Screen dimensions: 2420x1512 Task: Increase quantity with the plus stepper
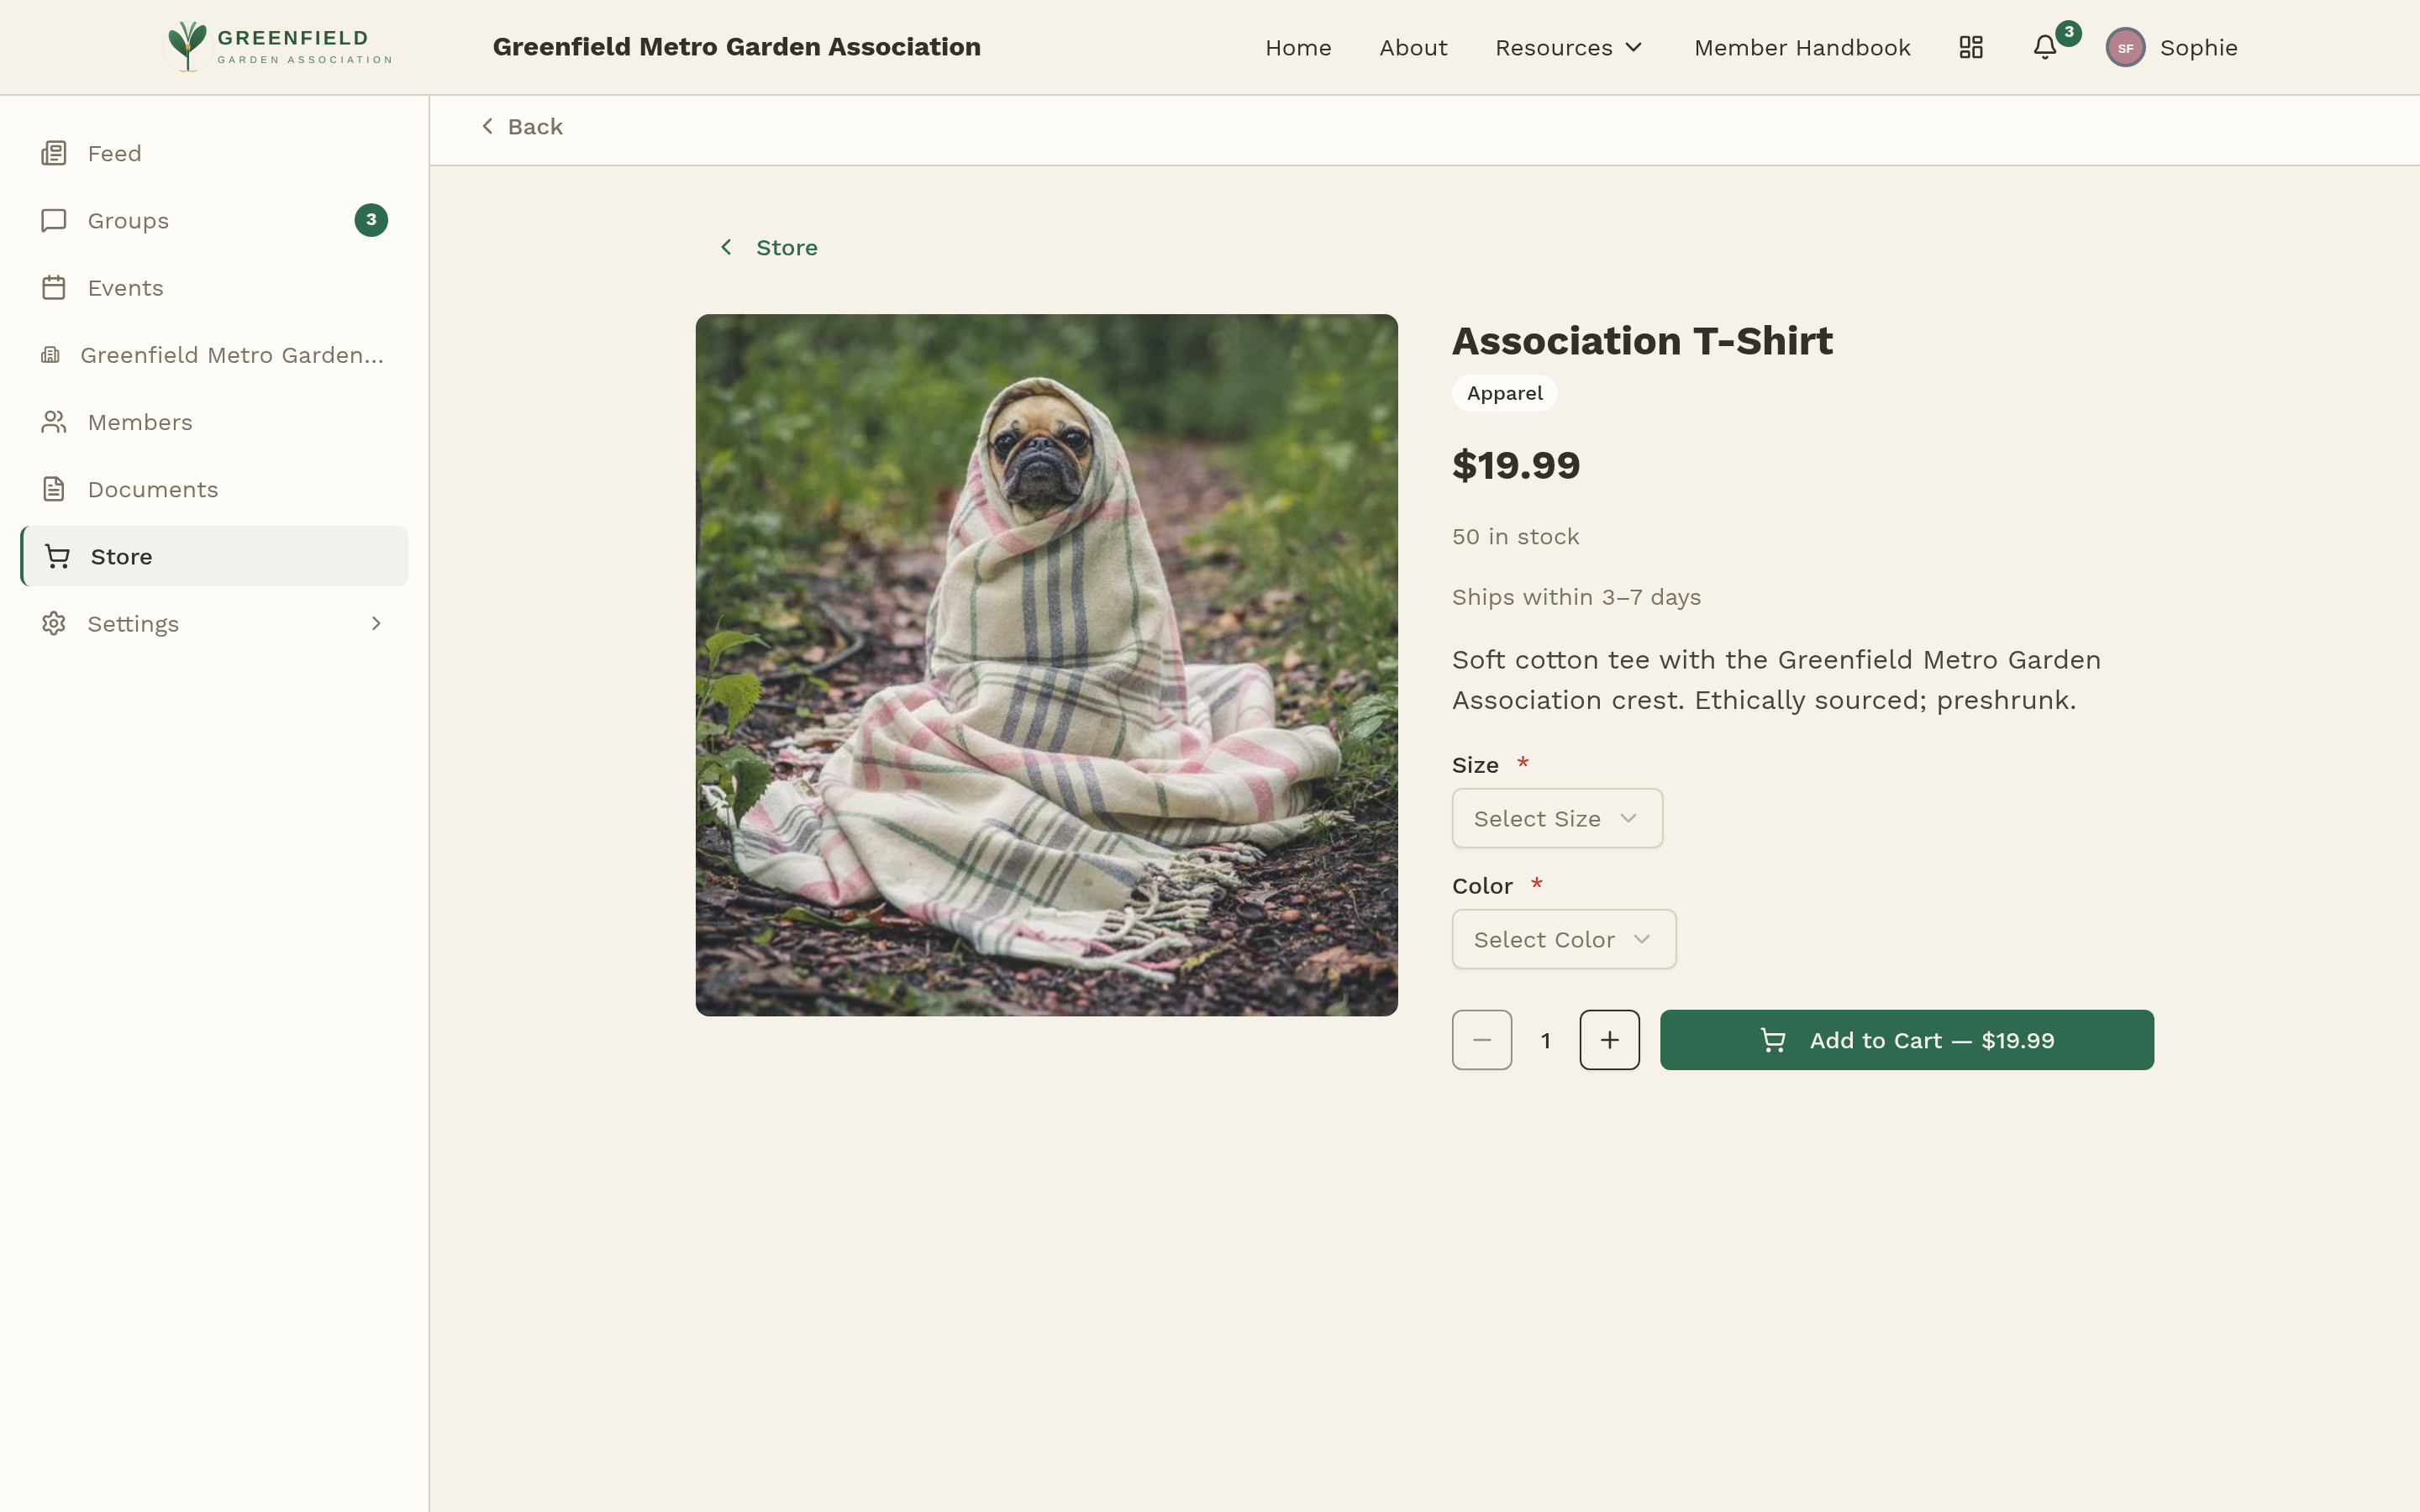(1609, 1039)
